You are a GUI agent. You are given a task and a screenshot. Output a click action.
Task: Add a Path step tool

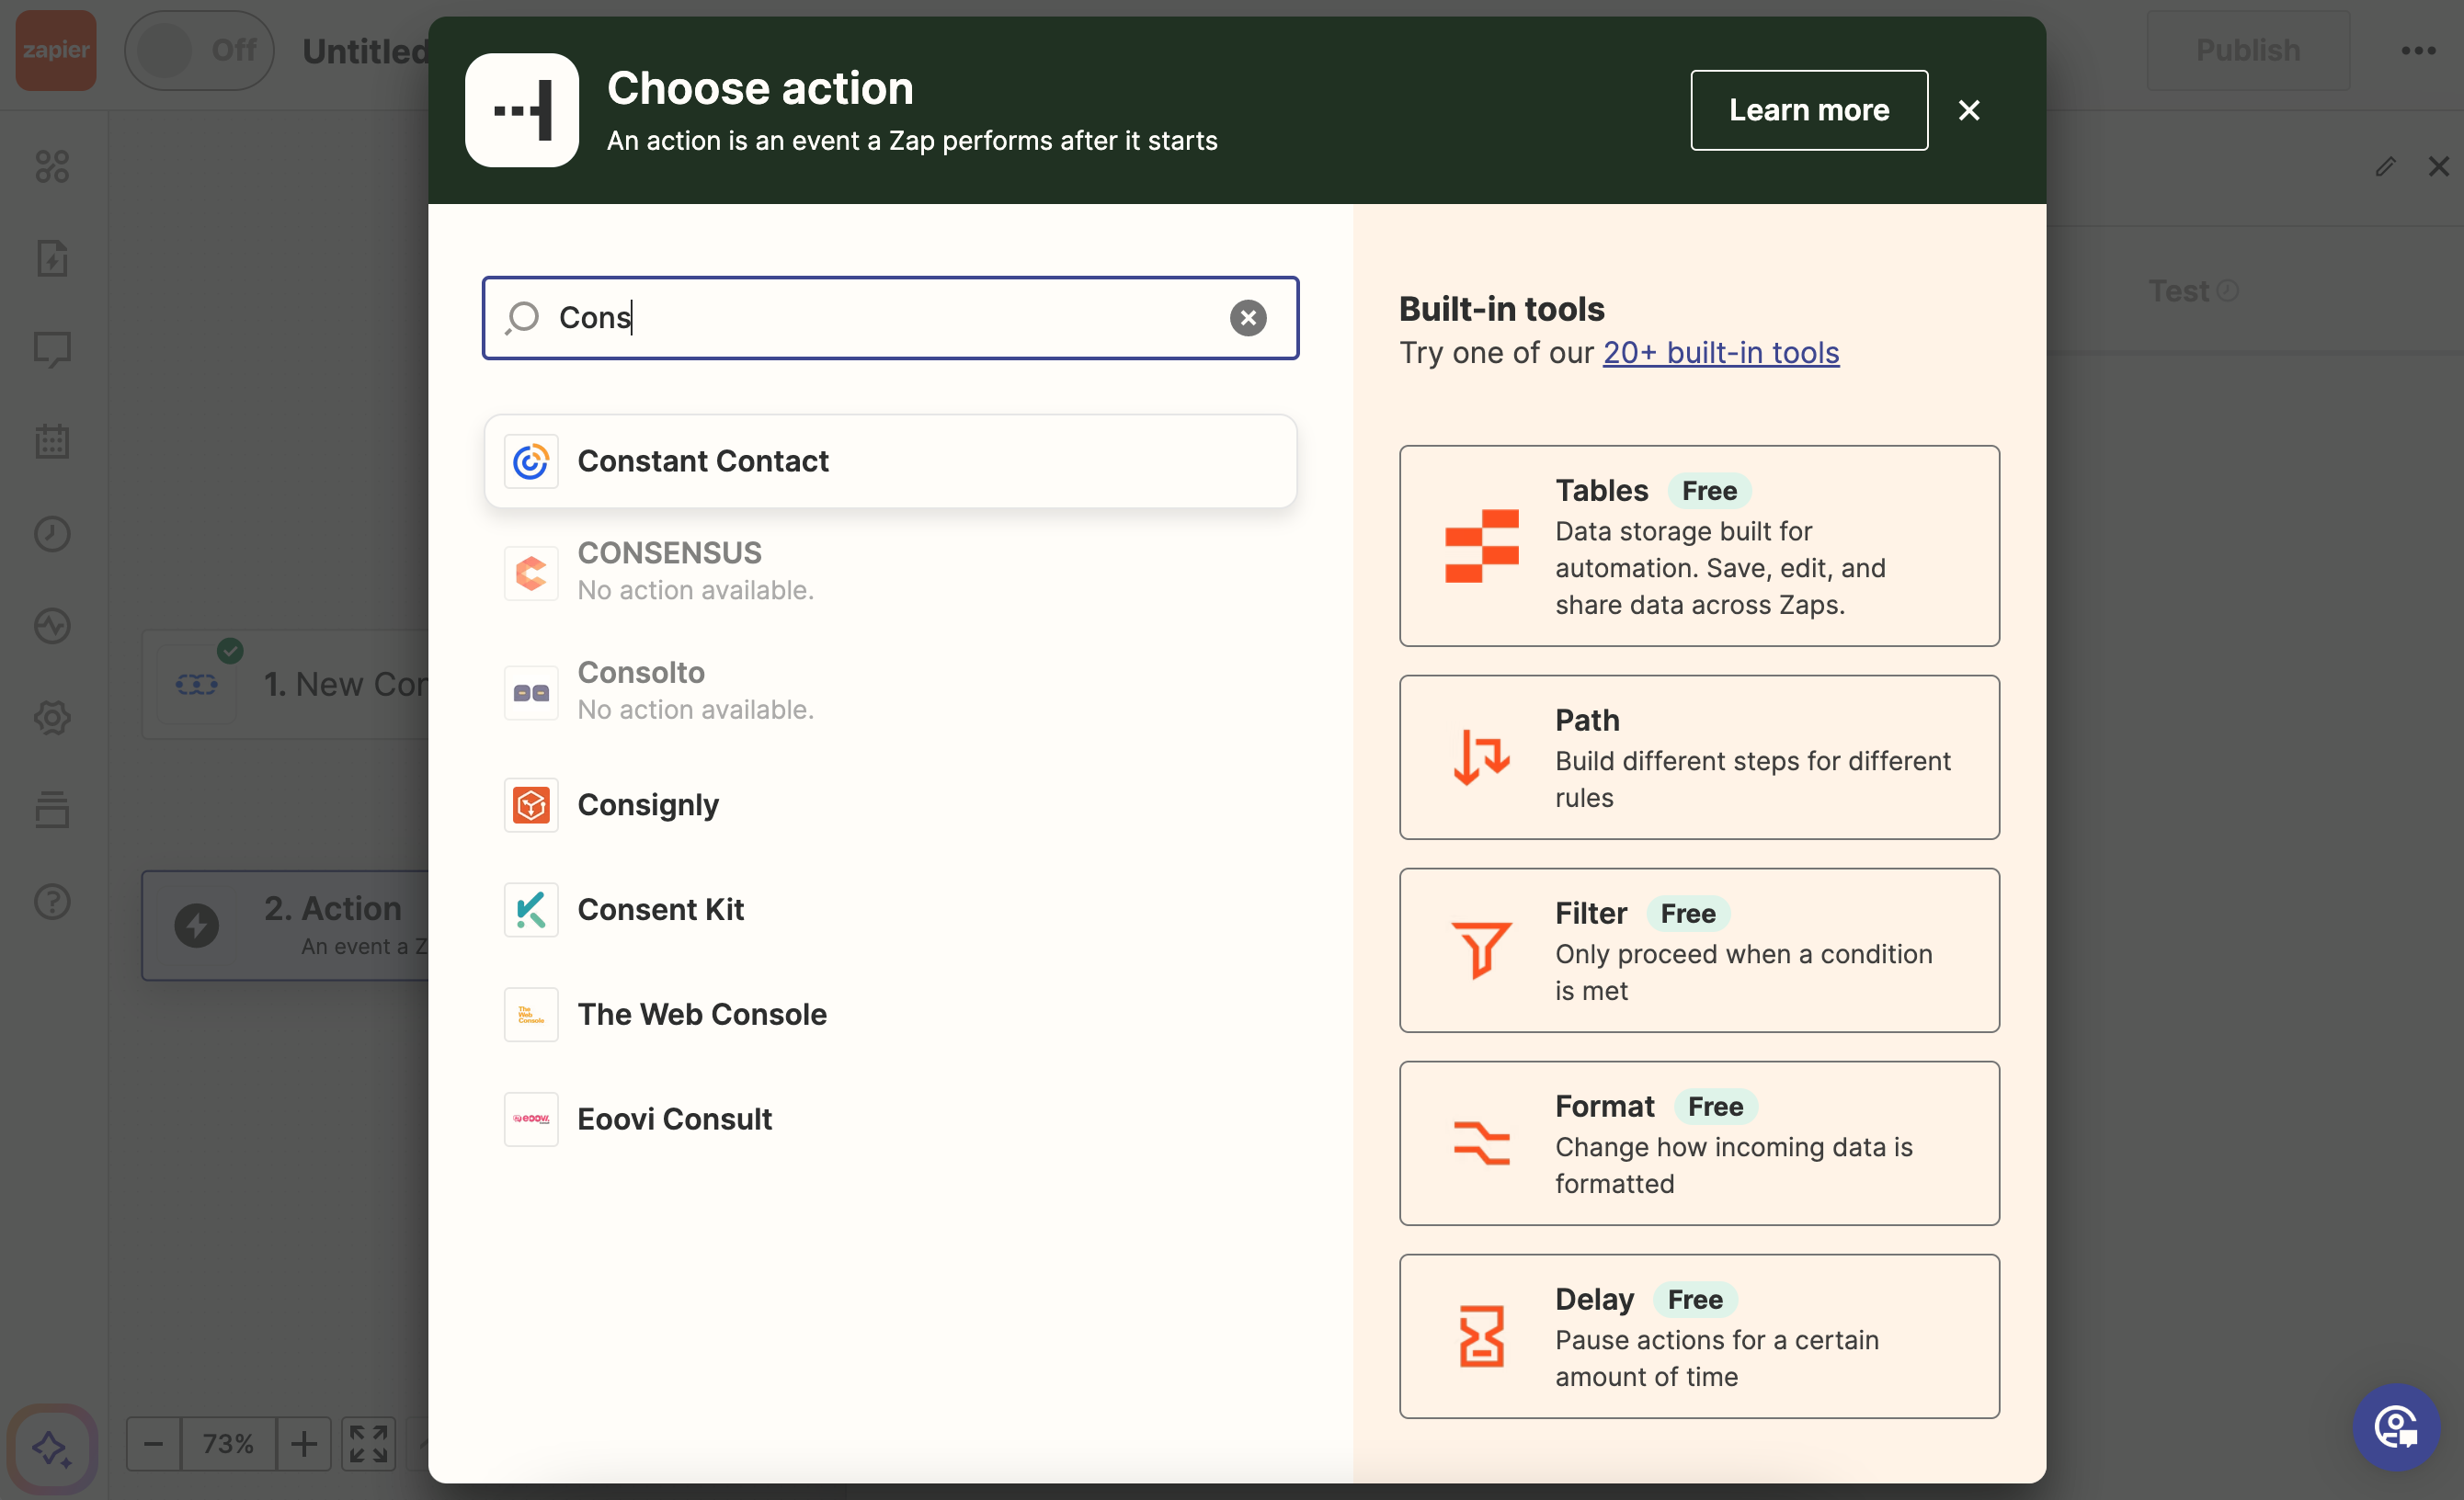1698,757
